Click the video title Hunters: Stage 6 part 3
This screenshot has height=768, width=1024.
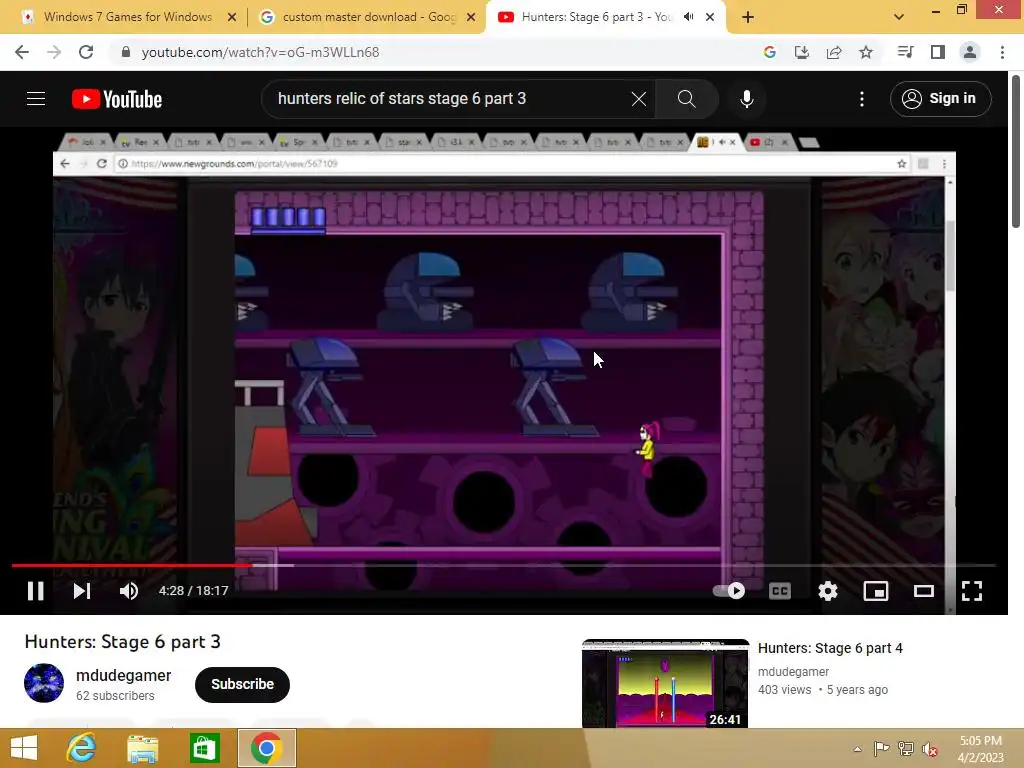click(123, 642)
